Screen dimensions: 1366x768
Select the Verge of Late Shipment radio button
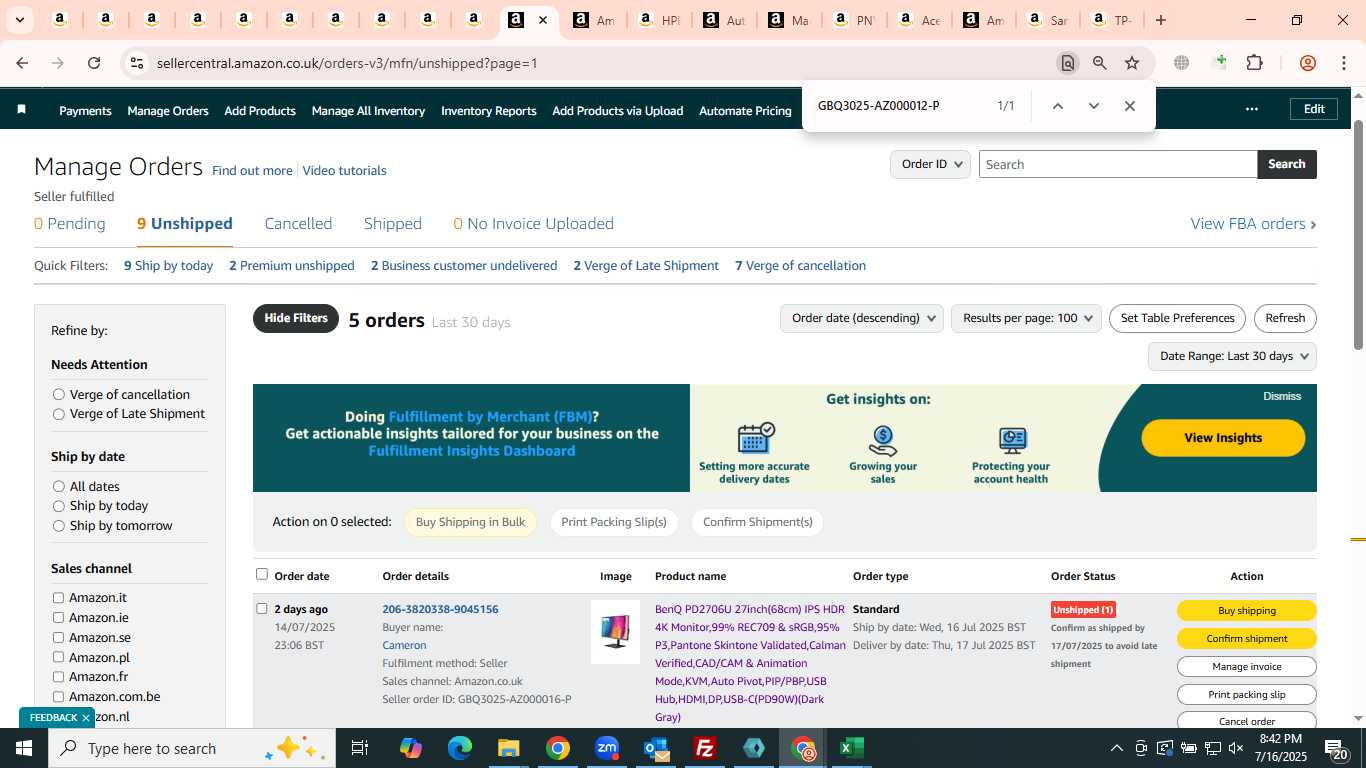point(59,414)
